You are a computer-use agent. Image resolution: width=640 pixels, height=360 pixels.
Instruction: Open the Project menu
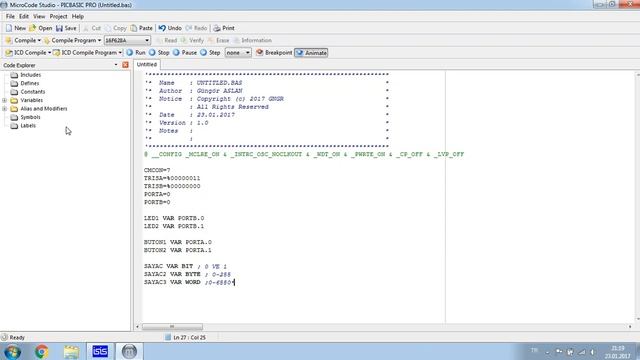coord(58,16)
